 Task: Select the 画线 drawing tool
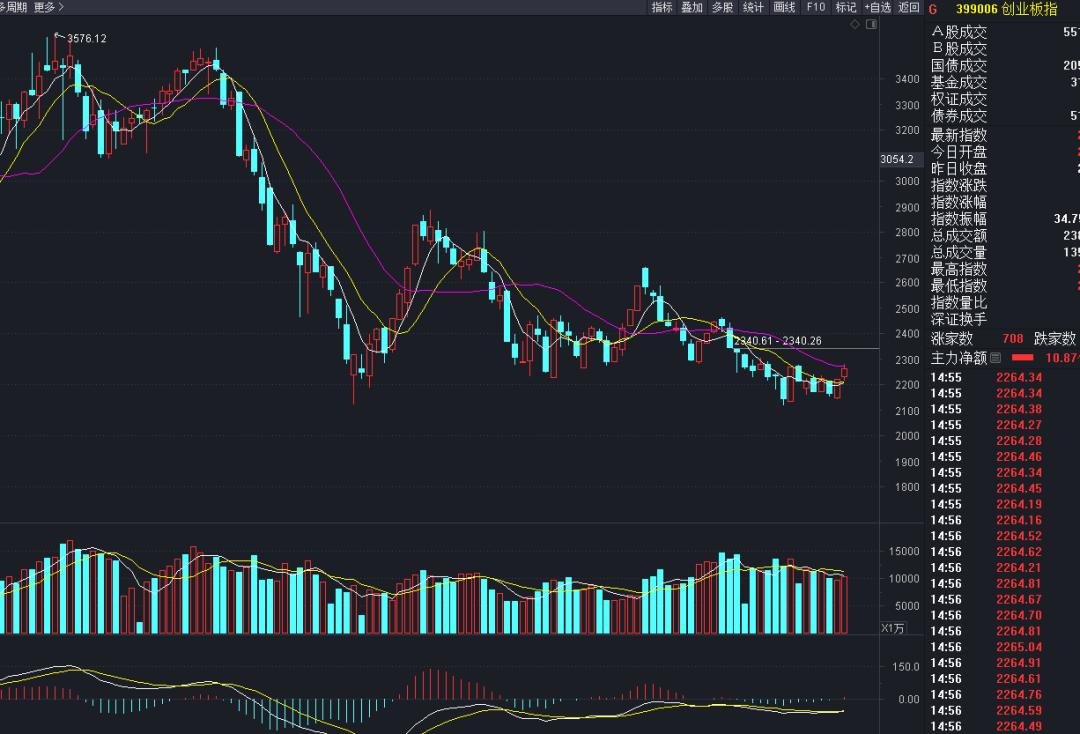(x=784, y=7)
